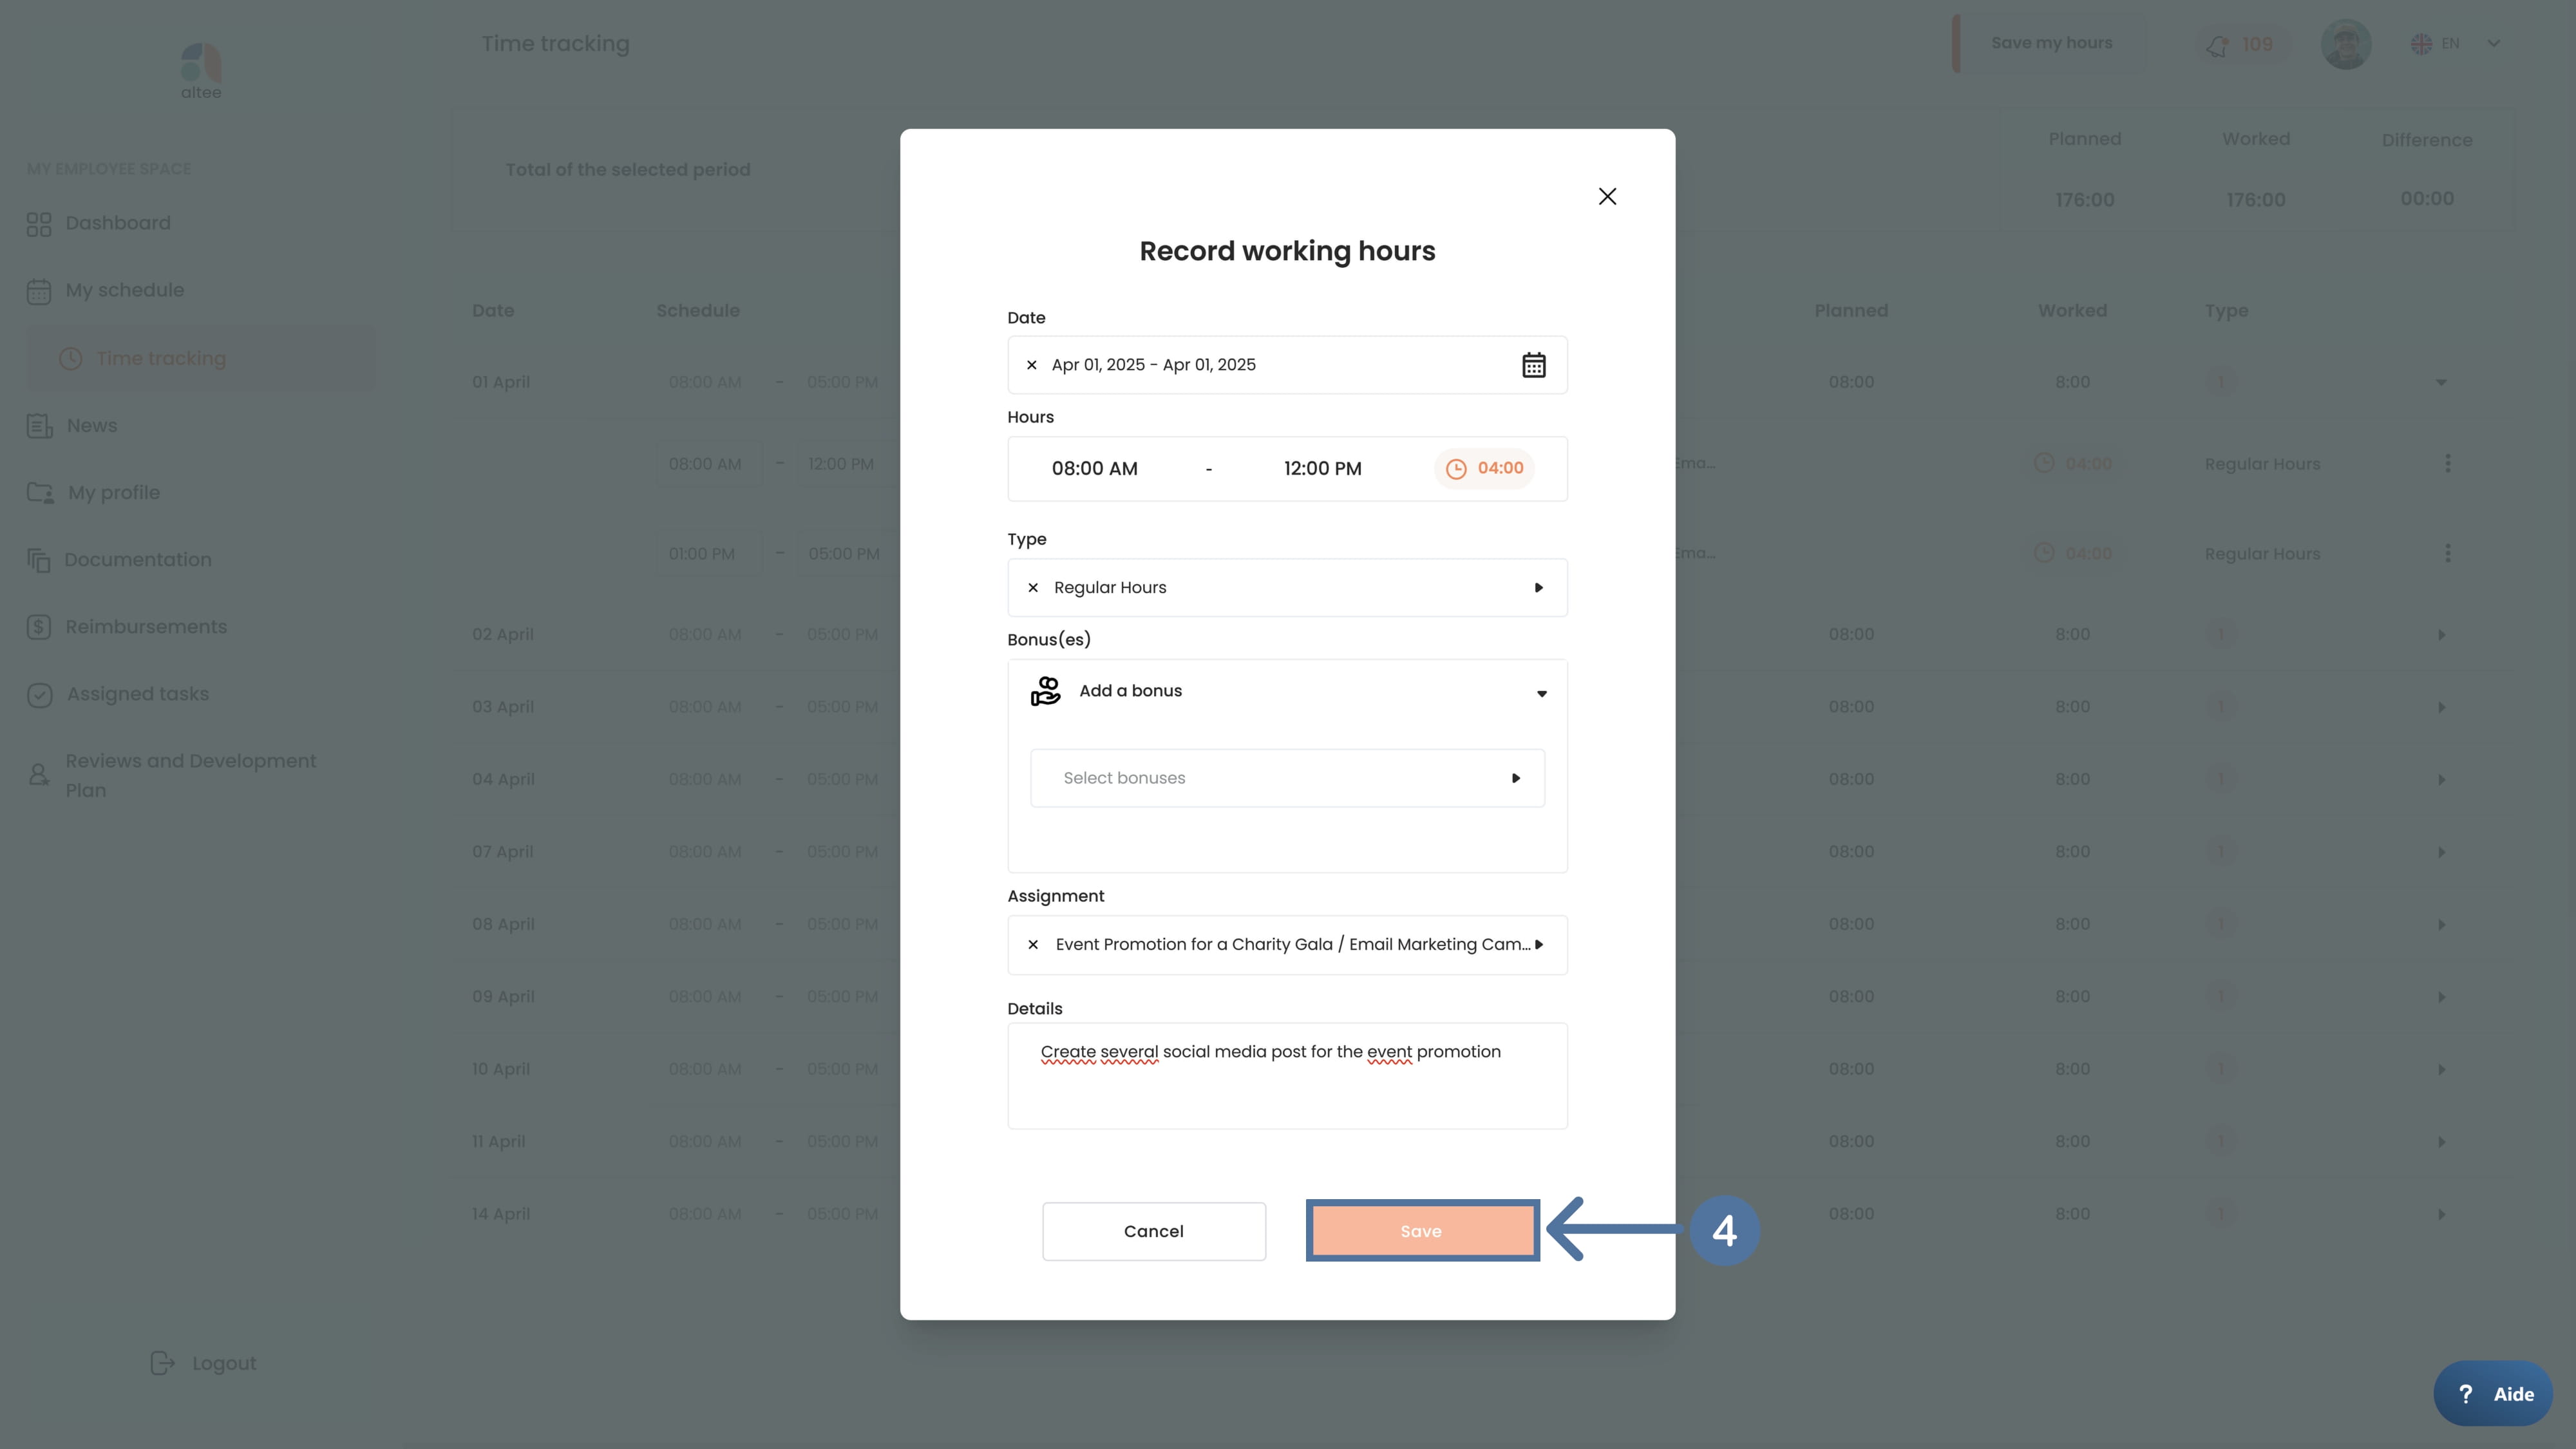The width and height of the screenshot is (2576, 1449).
Task: Expand the 09 April row arrow
Action: tap(2441, 997)
